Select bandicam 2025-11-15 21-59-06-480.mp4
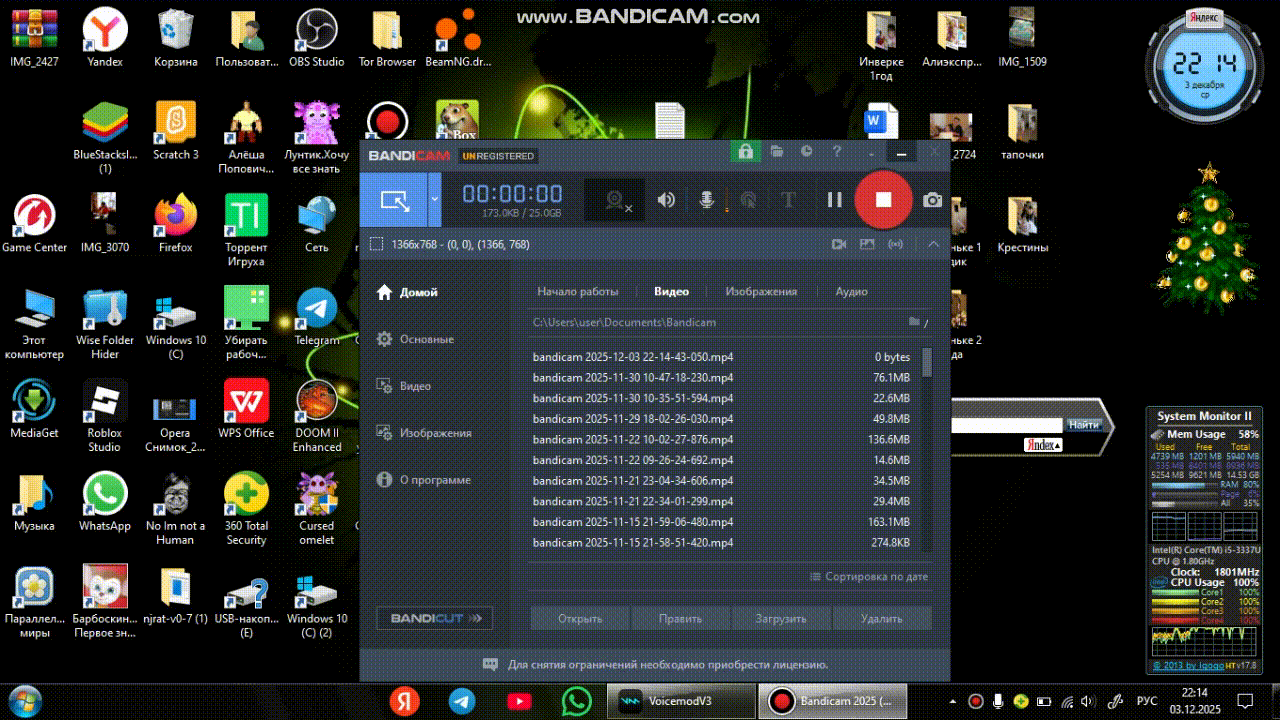 click(x=722, y=522)
